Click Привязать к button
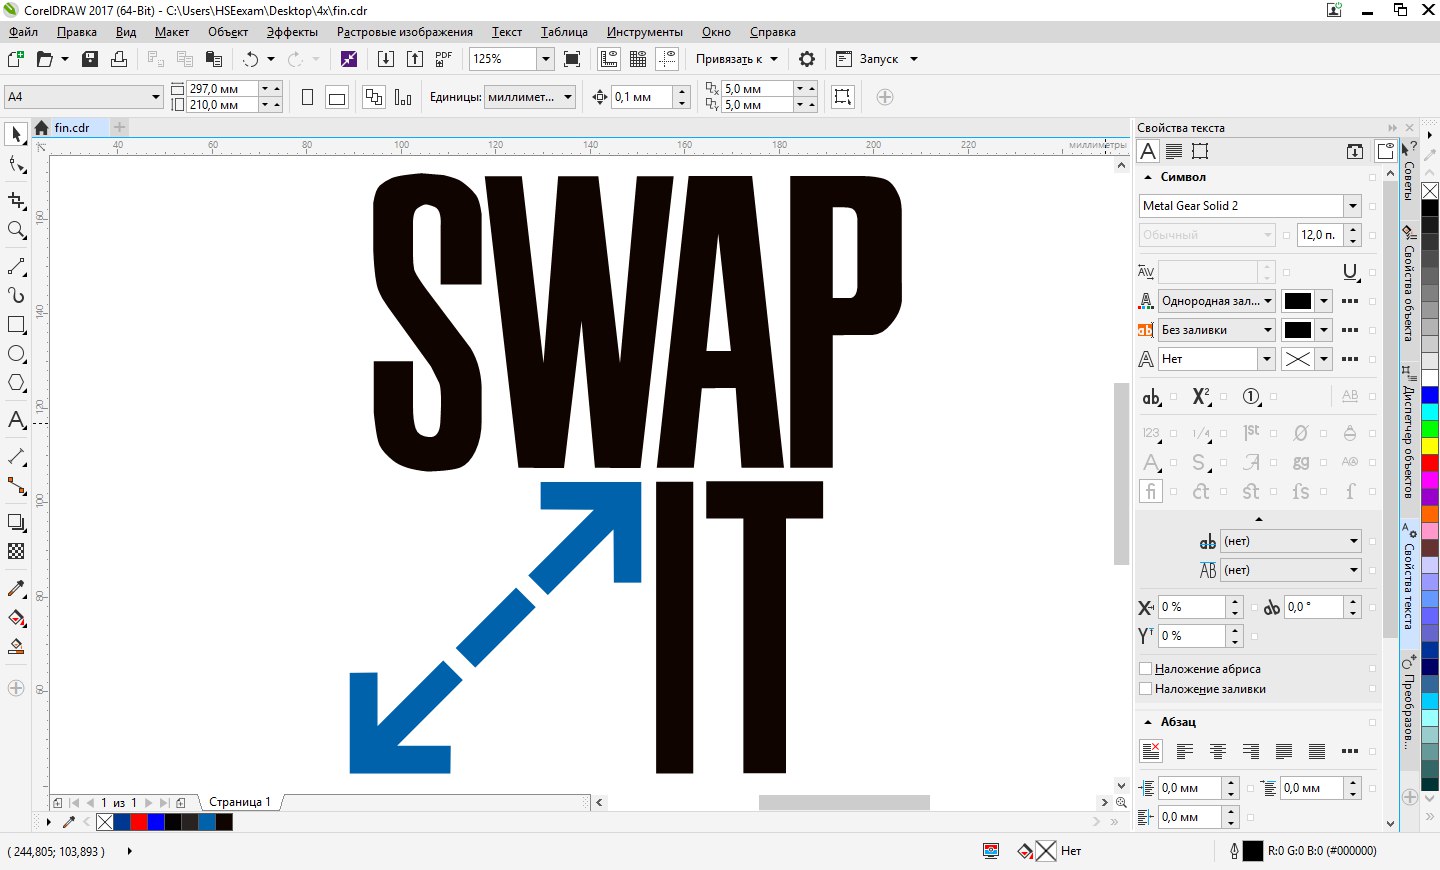Screen dimensions: 1440x870 (737, 59)
